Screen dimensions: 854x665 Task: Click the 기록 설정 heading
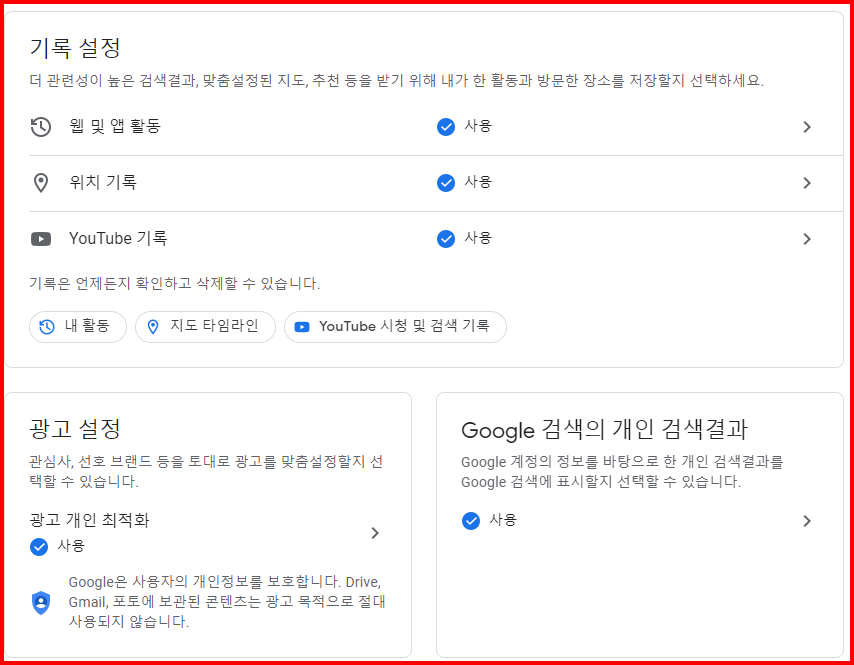(x=75, y=48)
